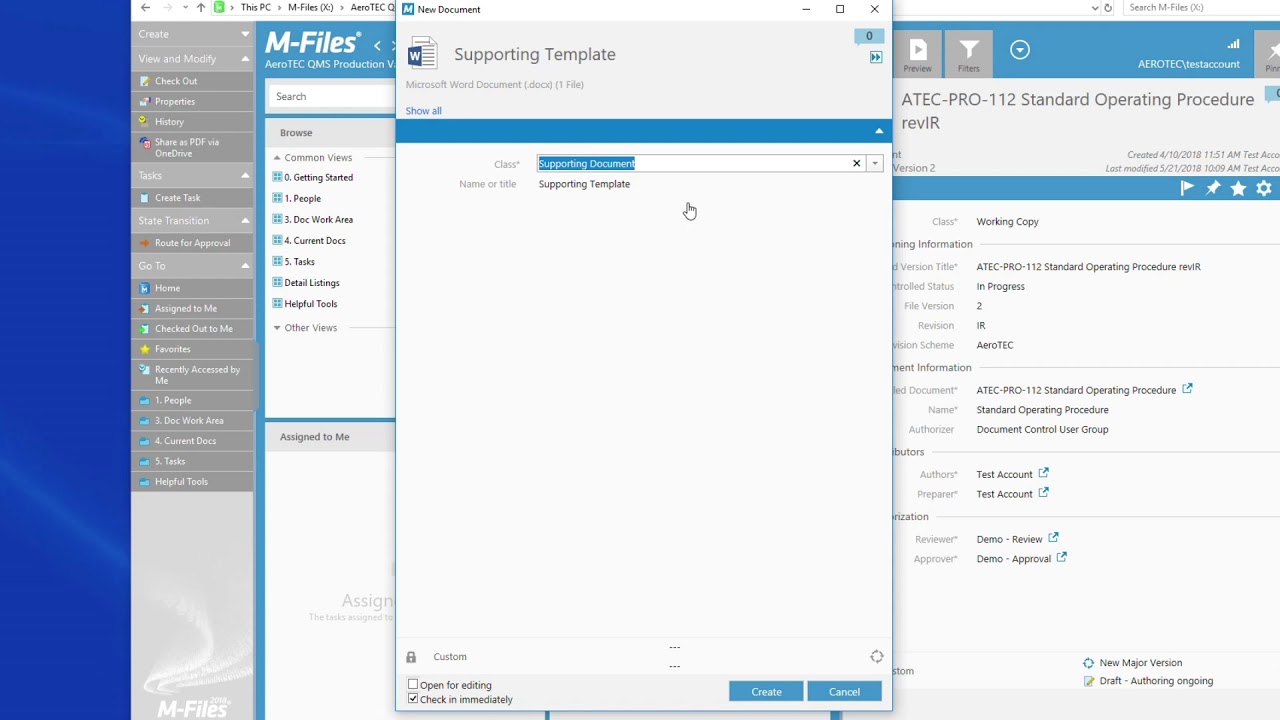
Task: Open Approver Demo - Approval link icon
Action: coord(1062,558)
